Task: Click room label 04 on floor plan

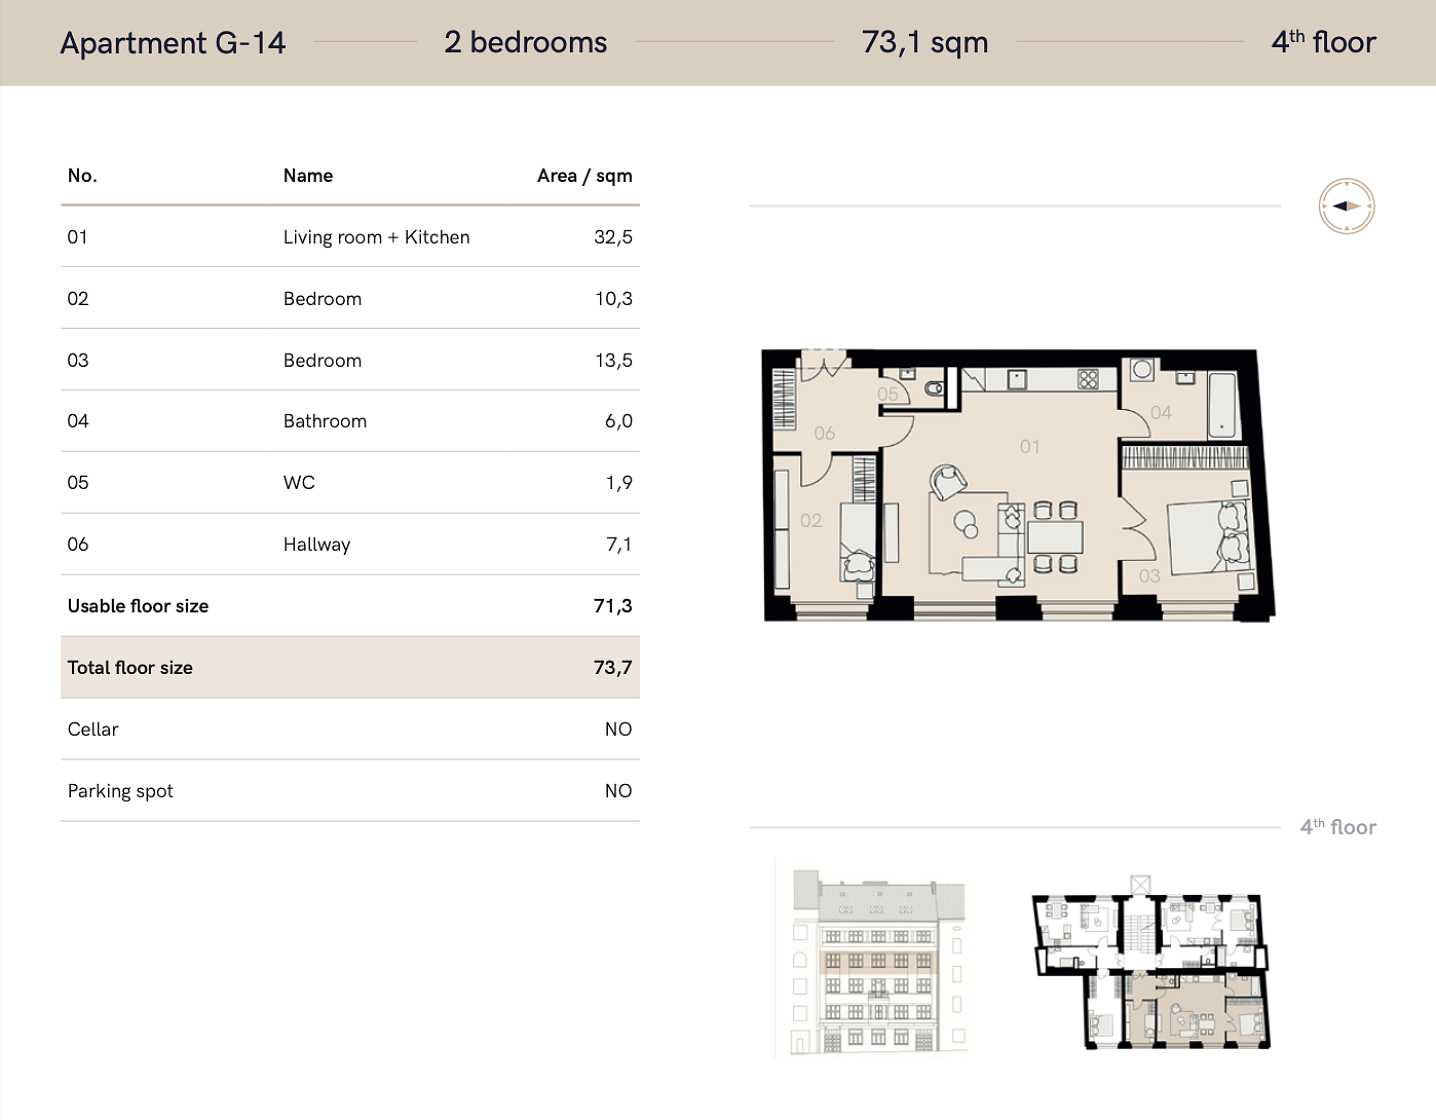Action: pyautogui.click(x=1161, y=412)
